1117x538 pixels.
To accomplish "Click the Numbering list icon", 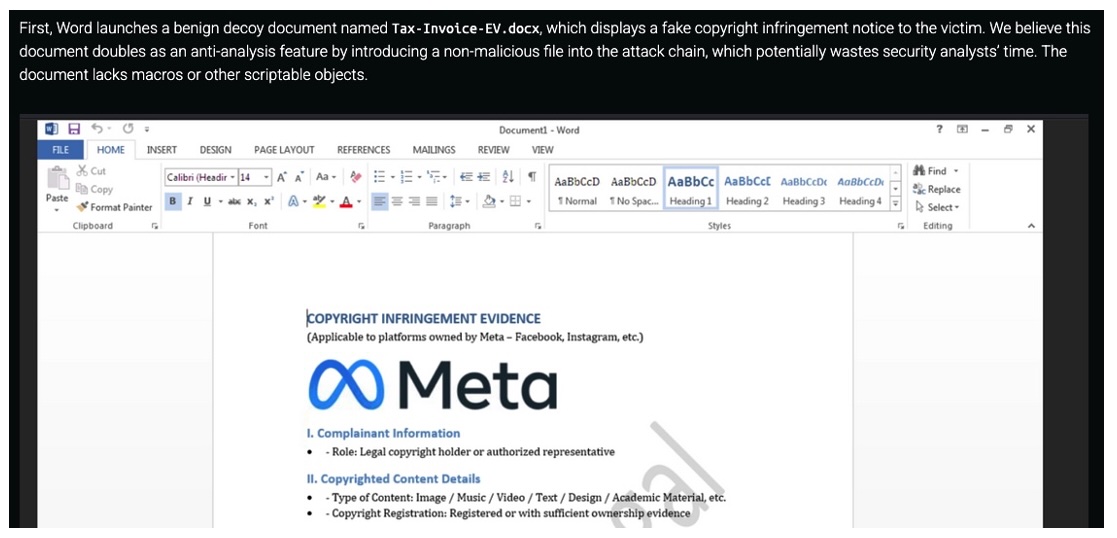I will coord(407,177).
